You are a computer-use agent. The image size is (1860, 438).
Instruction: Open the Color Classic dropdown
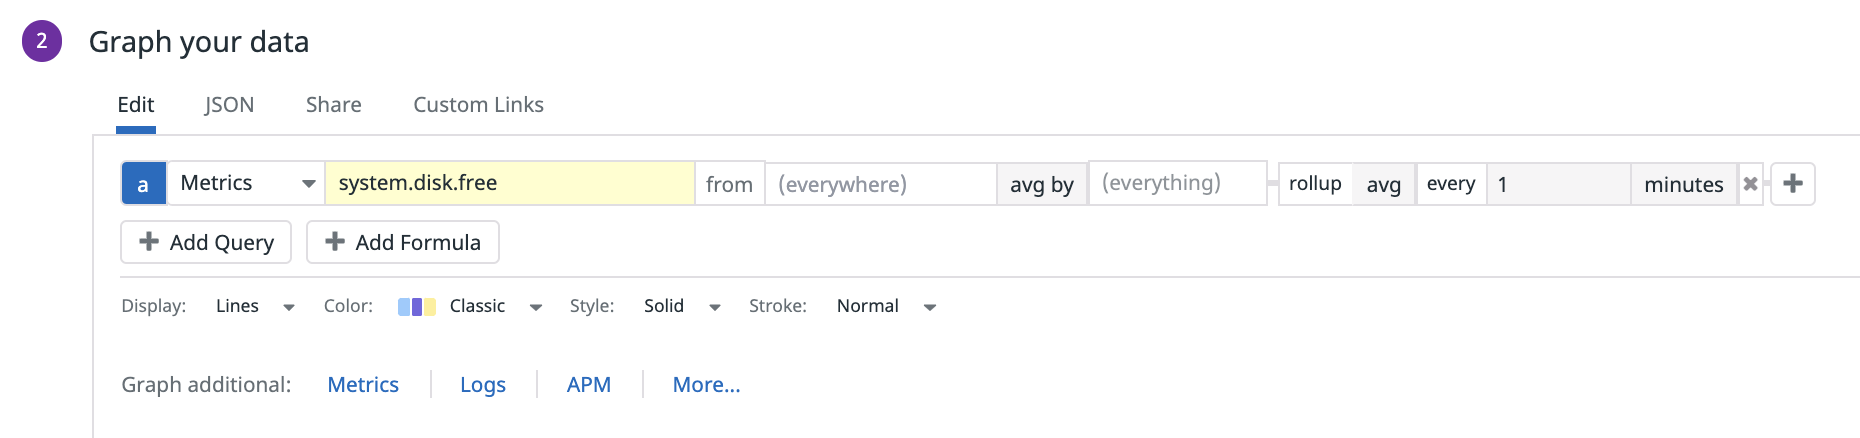pos(494,307)
